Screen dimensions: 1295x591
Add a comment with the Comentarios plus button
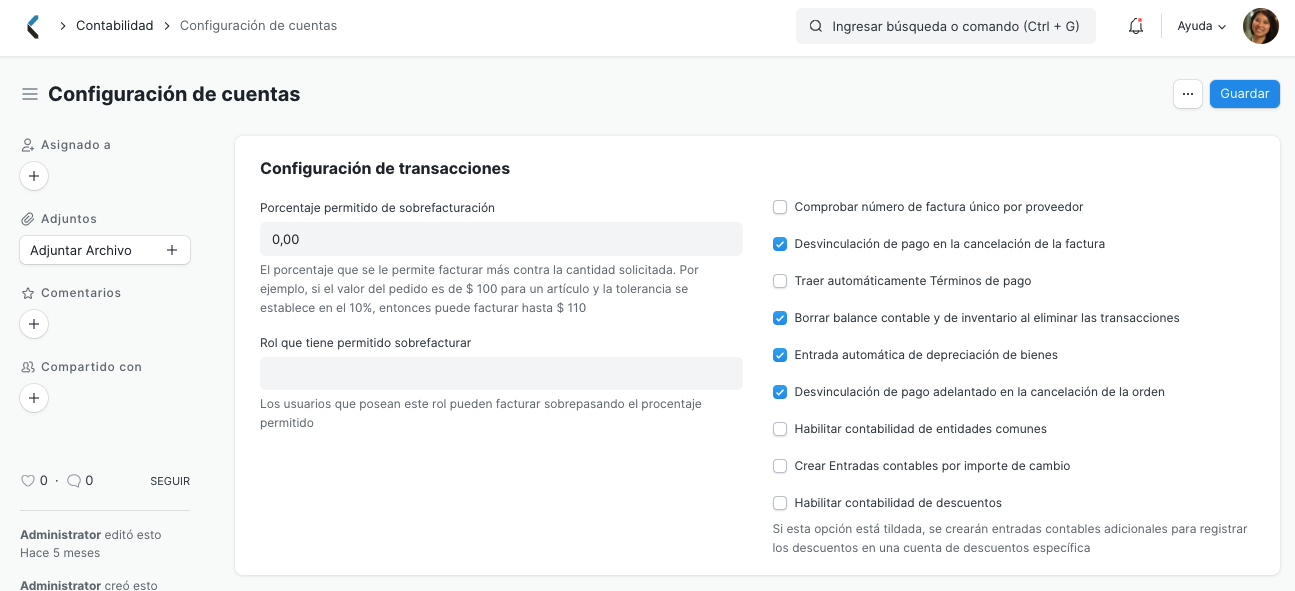click(34, 324)
